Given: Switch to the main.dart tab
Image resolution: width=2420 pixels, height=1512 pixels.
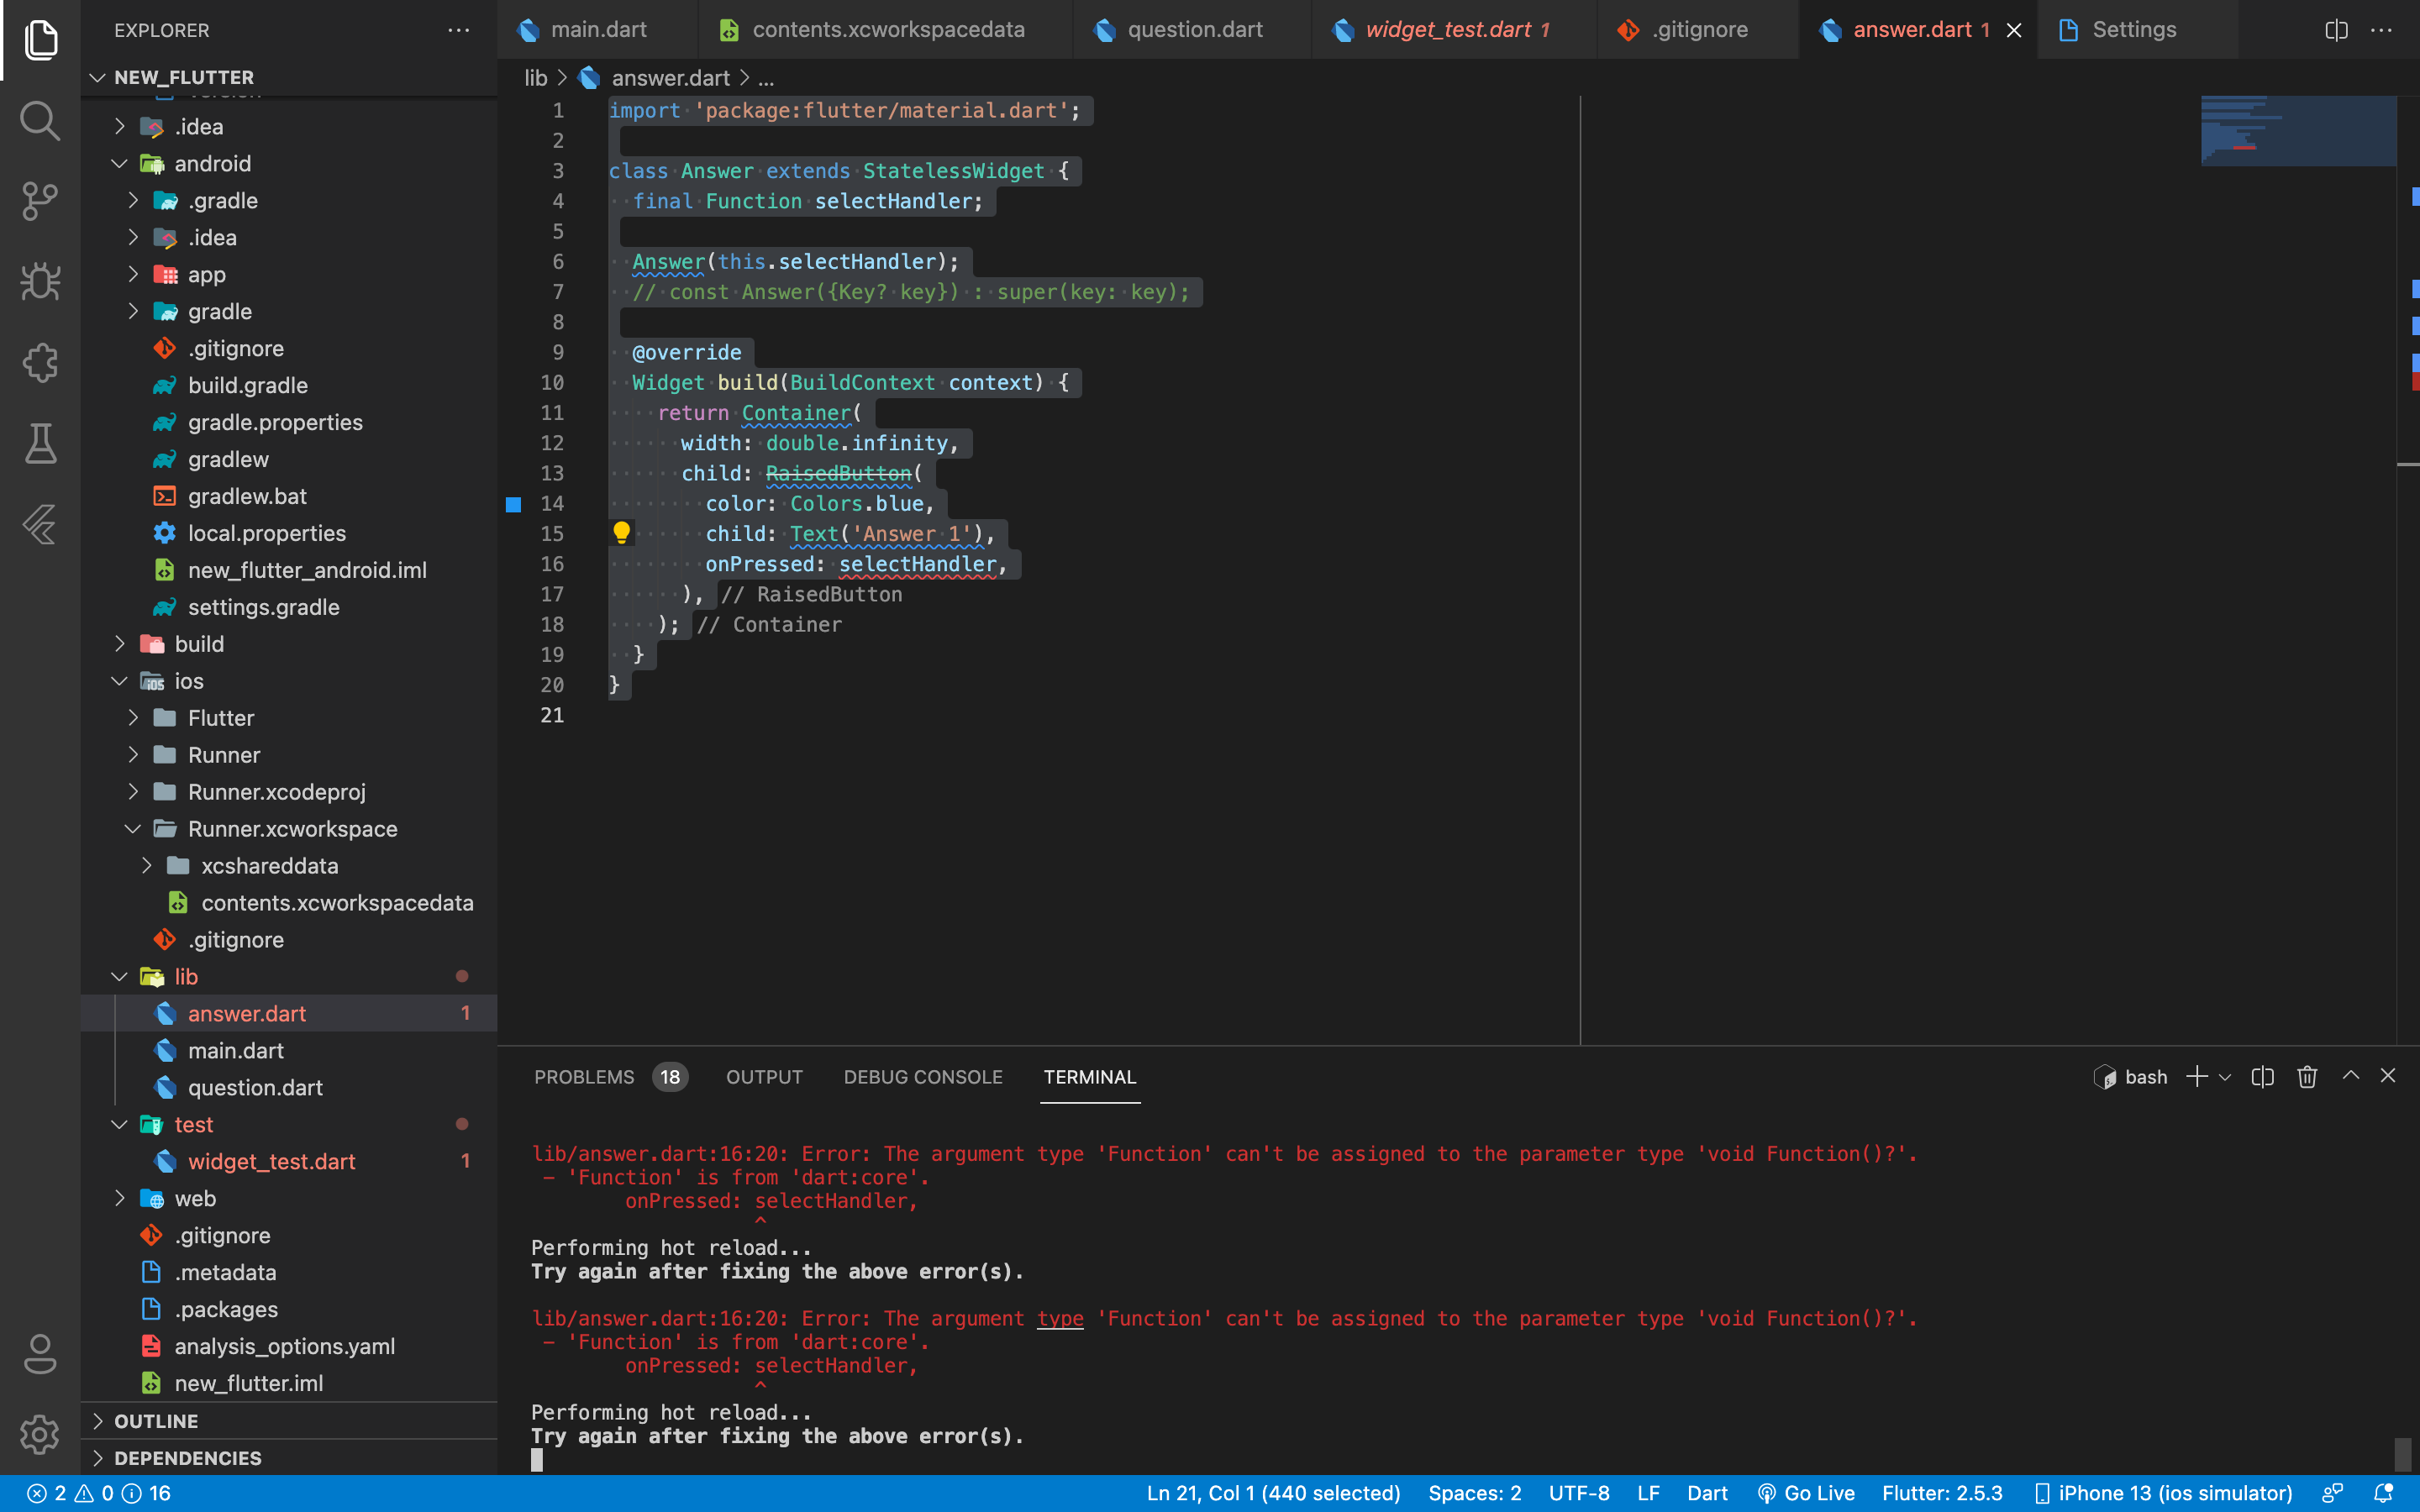Looking at the screenshot, I should click(598, 30).
